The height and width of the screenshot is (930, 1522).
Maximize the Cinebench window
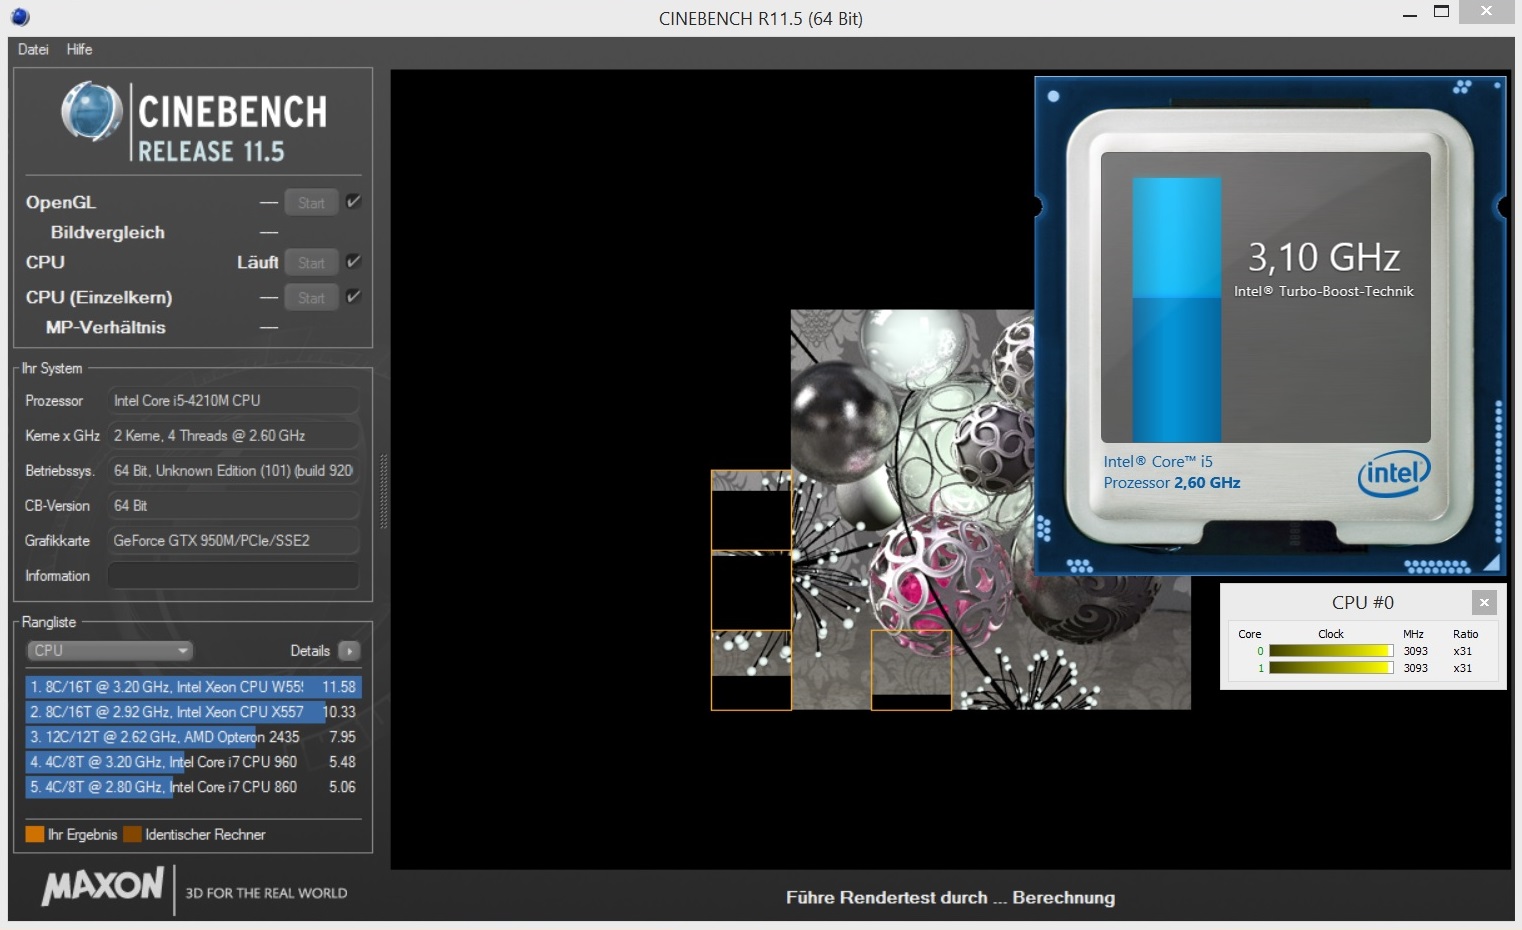pyautogui.click(x=1441, y=12)
